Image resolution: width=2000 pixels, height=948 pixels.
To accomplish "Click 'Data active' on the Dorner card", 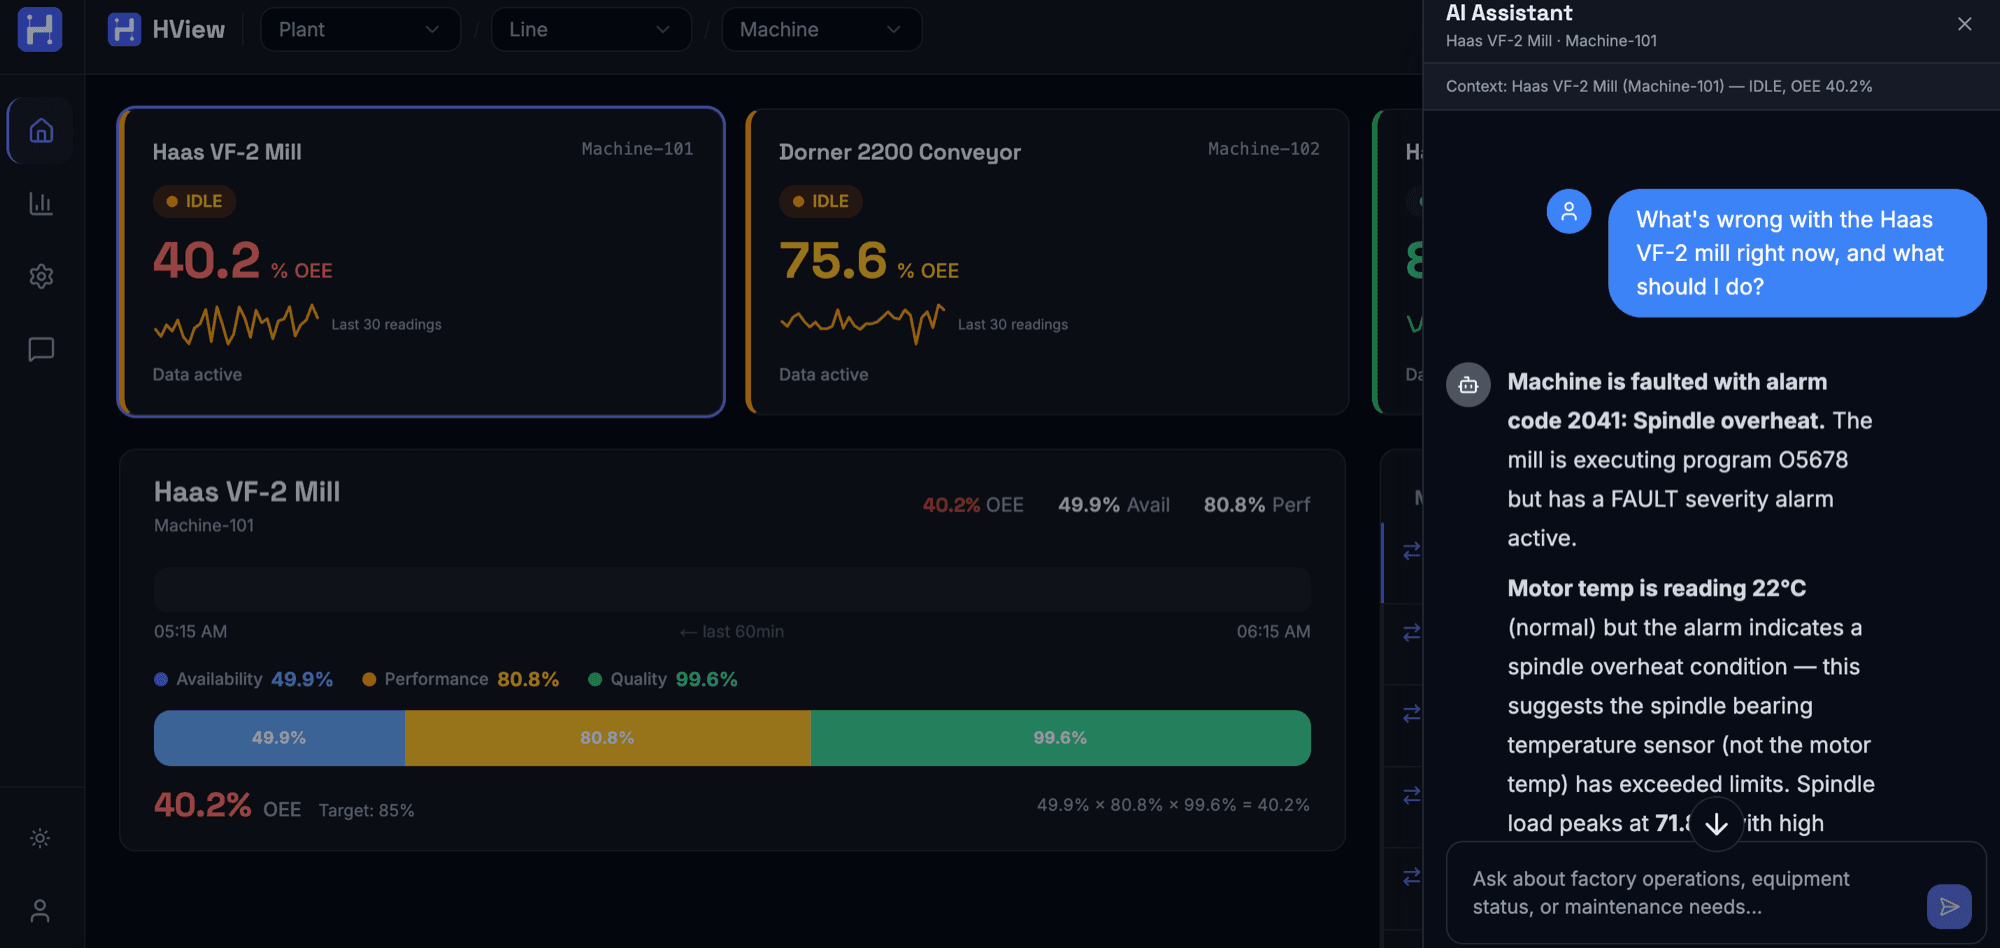I will (x=824, y=375).
